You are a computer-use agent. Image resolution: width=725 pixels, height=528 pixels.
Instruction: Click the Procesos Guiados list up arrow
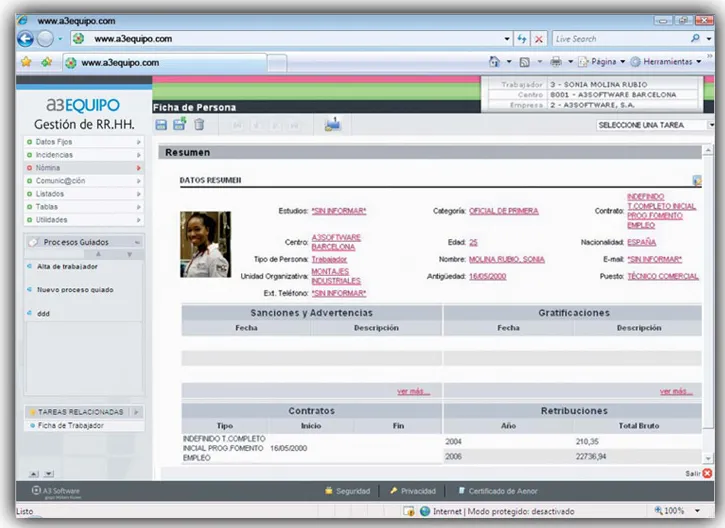[x=98, y=254]
